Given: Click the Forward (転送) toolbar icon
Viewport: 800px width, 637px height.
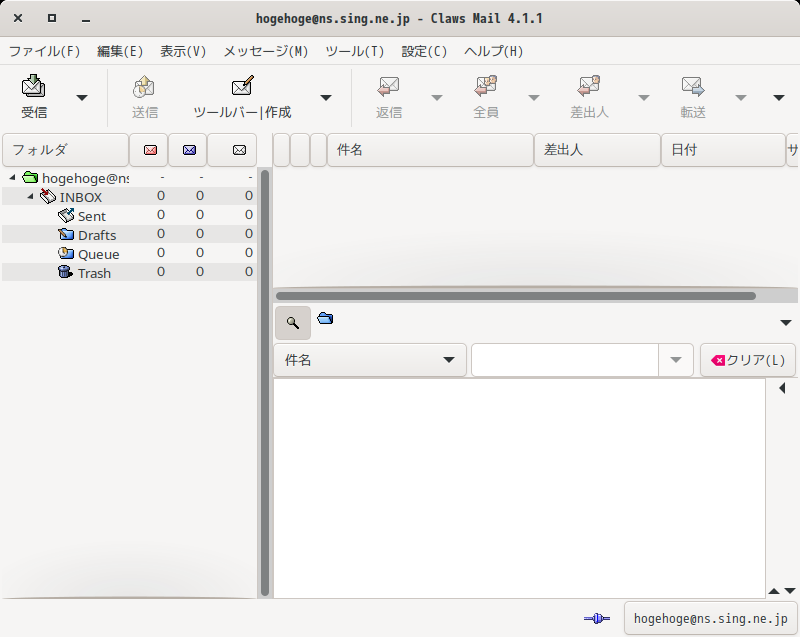Looking at the screenshot, I should 693,97.
